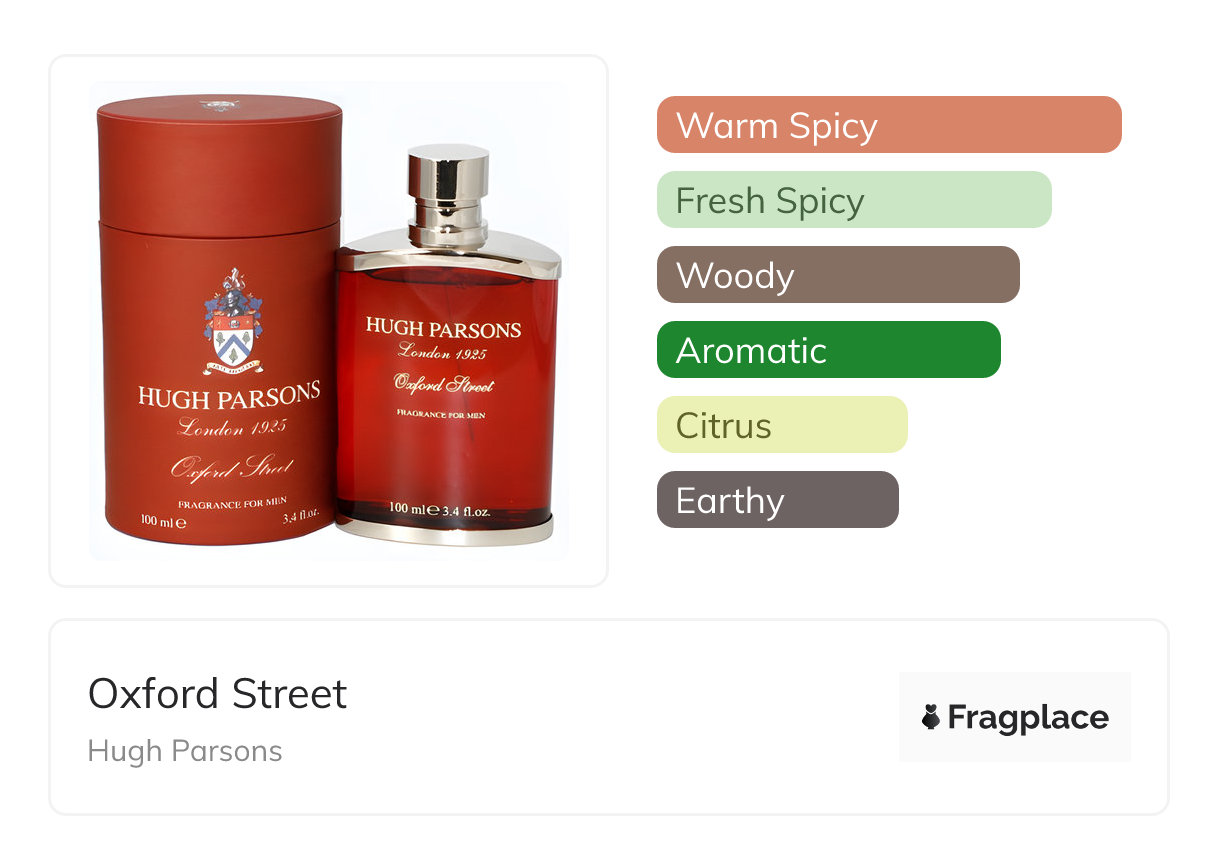This screenshot has width=1218, height=864.
Task: Pick the green Aromatic accord bar
Action: 829,350
